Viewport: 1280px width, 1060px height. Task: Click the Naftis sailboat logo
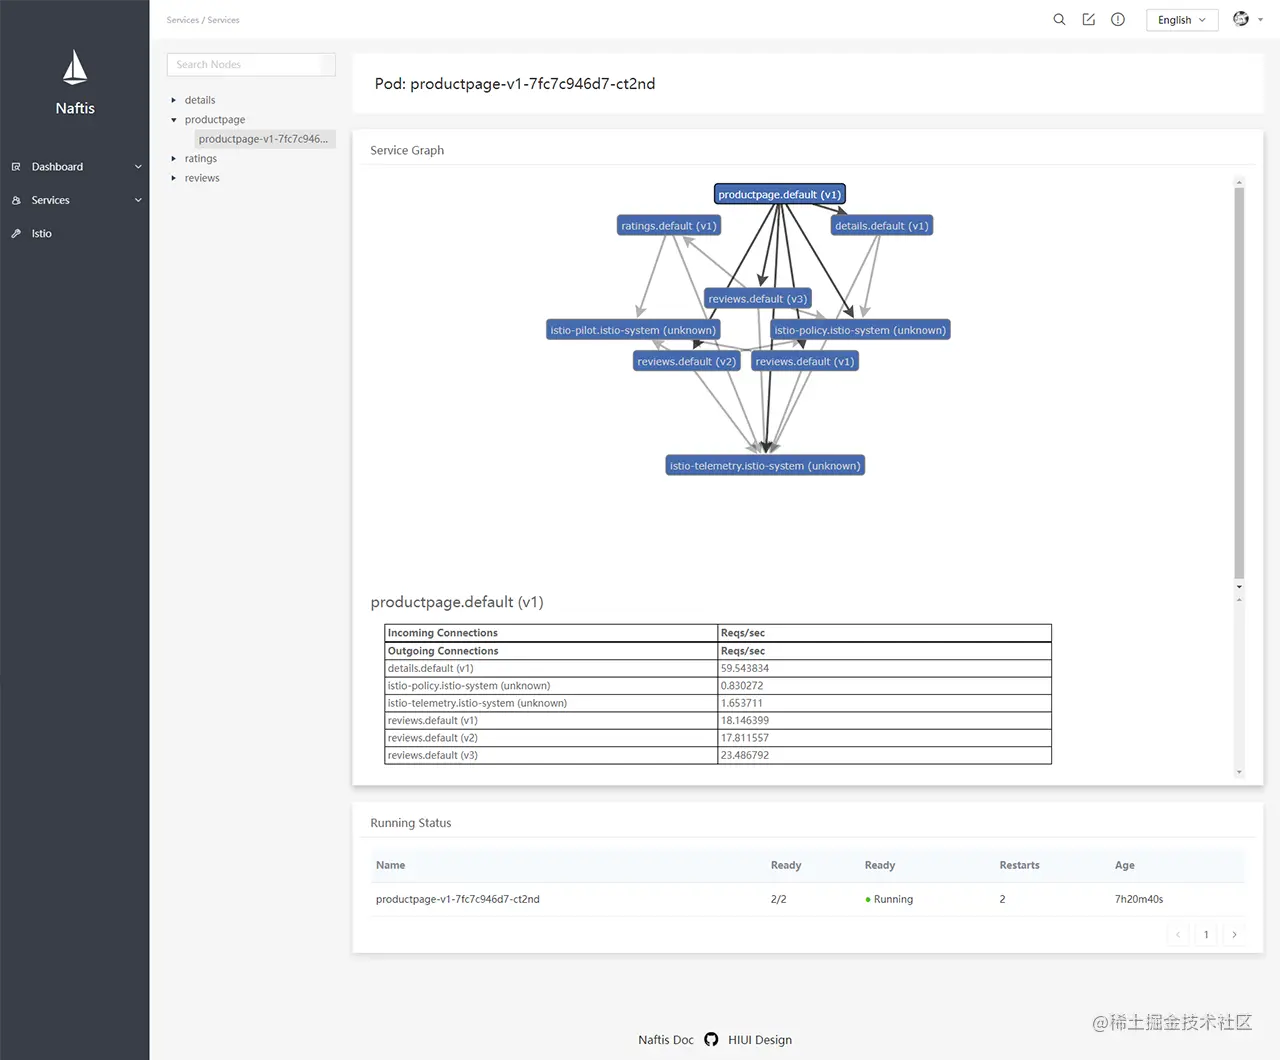pyautogui.click(x=75, y=67)
